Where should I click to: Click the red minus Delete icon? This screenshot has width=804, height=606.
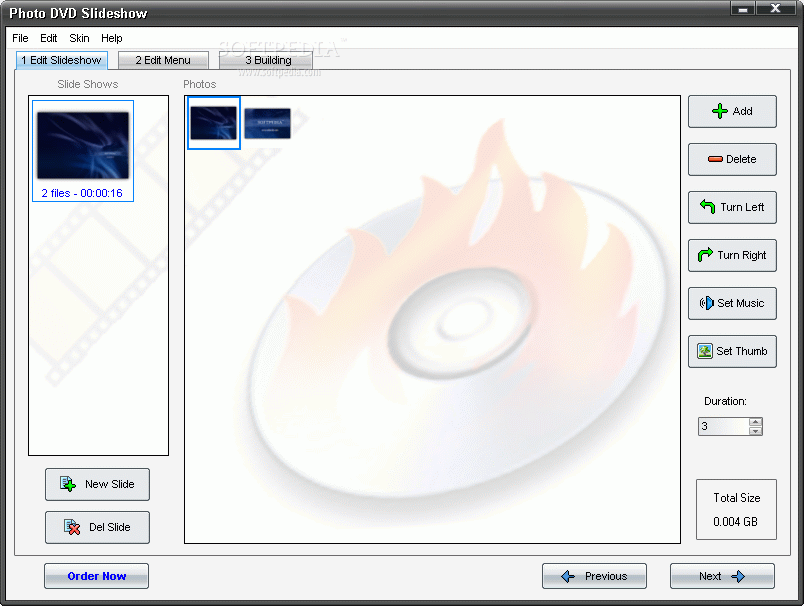click(715, 159)
